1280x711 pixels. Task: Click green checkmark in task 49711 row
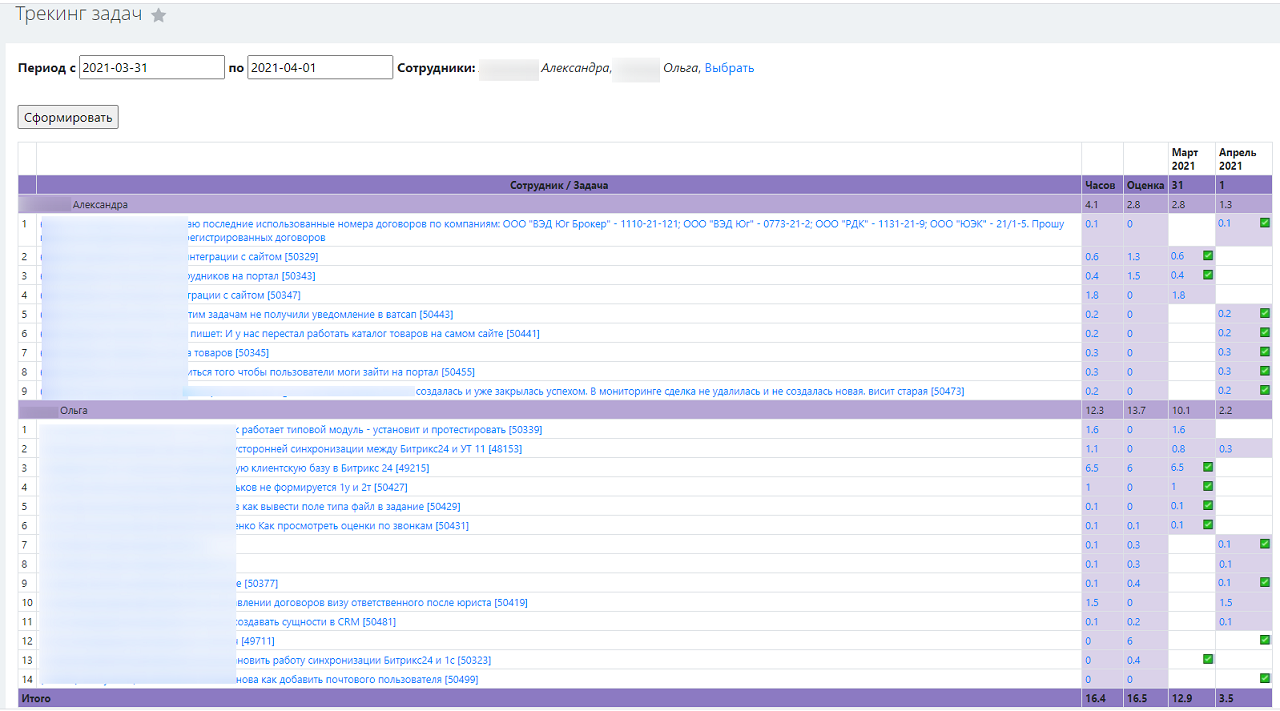click(x=1265, y=640)
